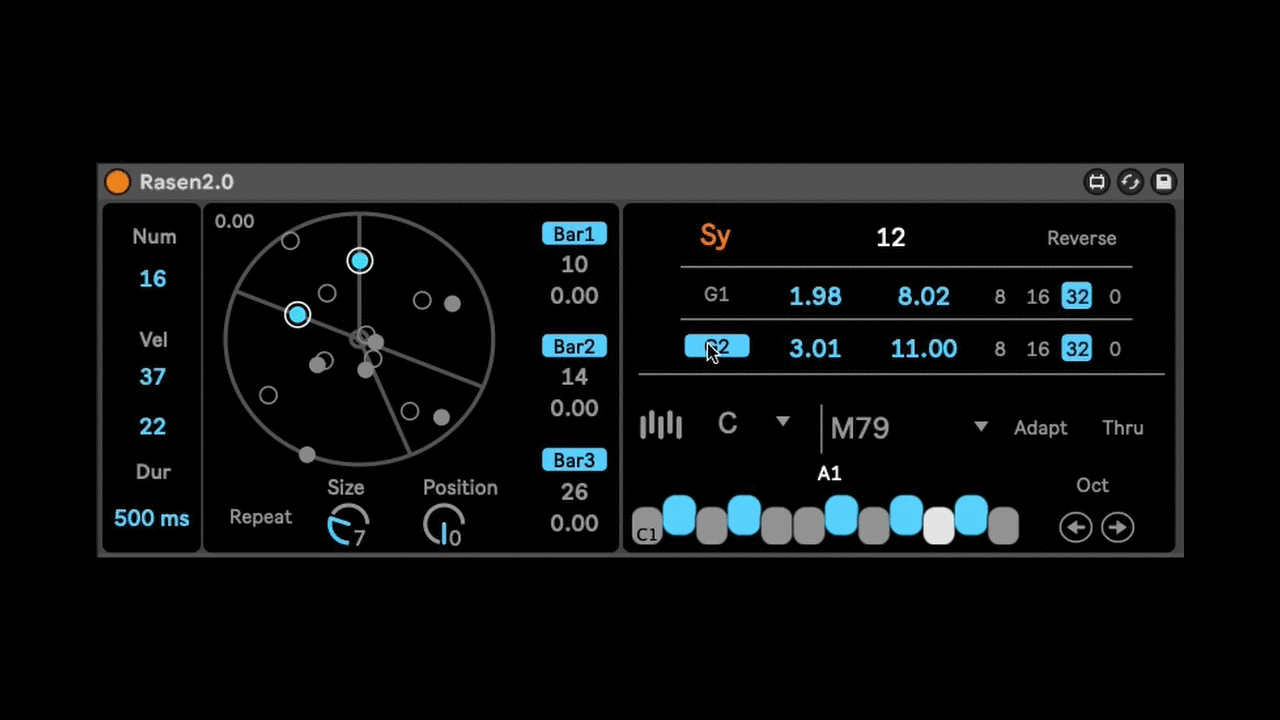Toggle the Repeat option
The height and width of the screenshot is (720, 1280).
click(x=261, y=517)
